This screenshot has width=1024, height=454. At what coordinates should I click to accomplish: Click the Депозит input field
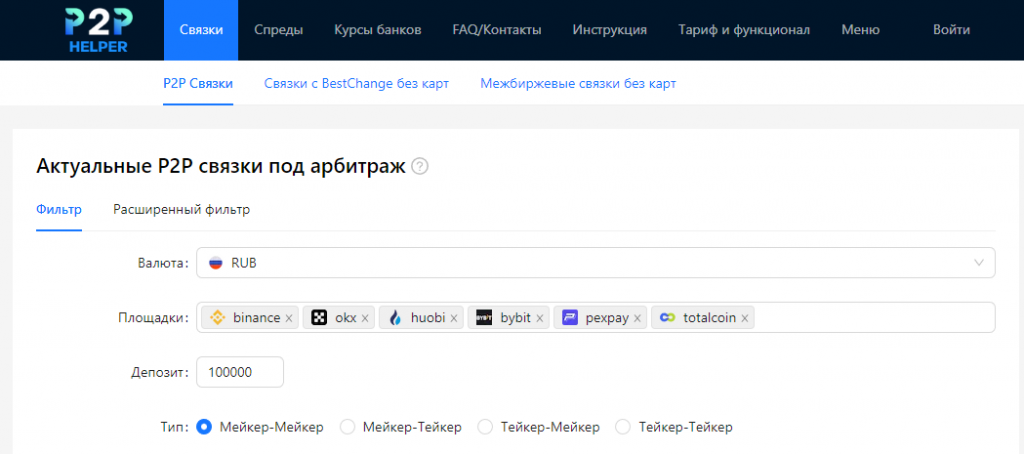coord(240,372)
